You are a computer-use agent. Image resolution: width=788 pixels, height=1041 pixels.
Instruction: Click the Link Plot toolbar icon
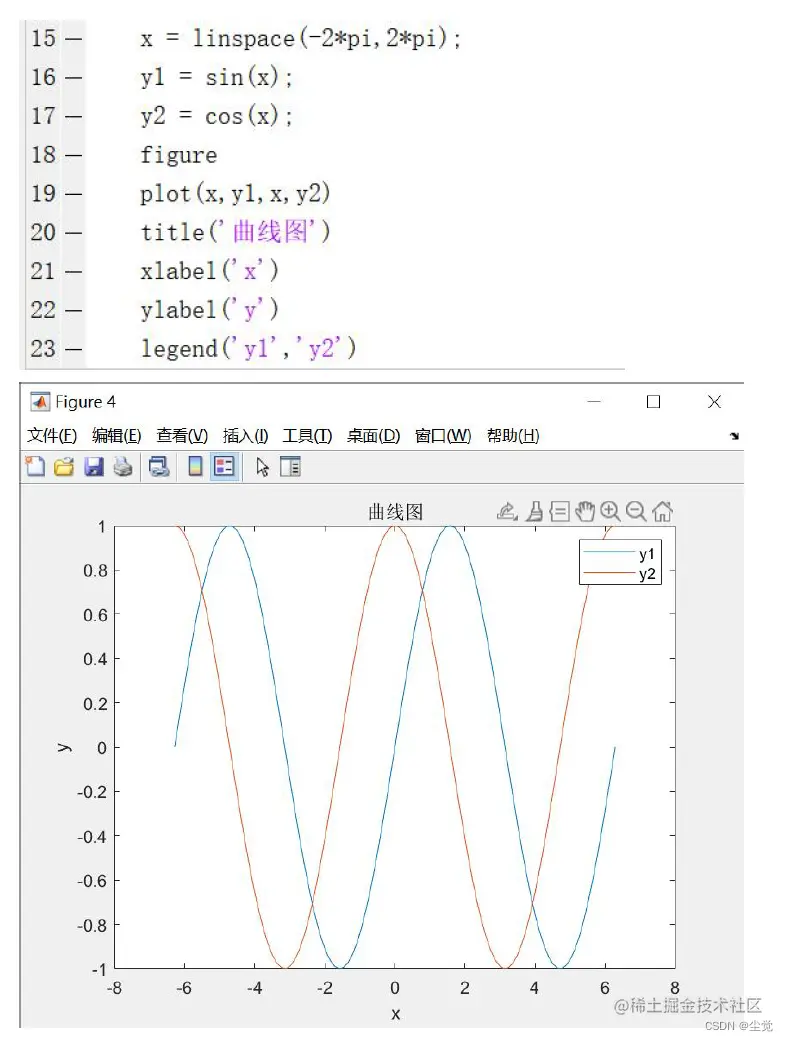pyautogui.click(x=159, y=467)
